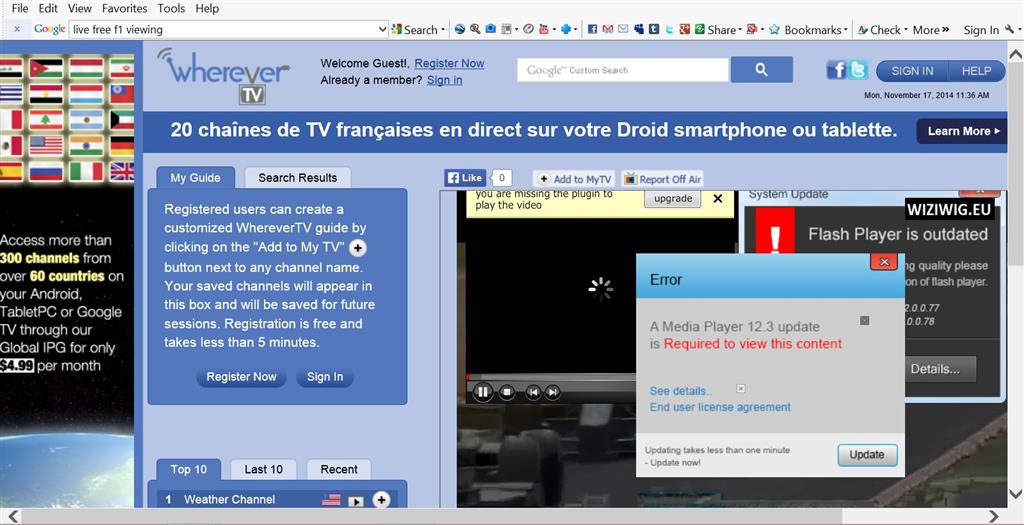Open the Favorites menu
The image size is (1024, 525).
[124, 8]
